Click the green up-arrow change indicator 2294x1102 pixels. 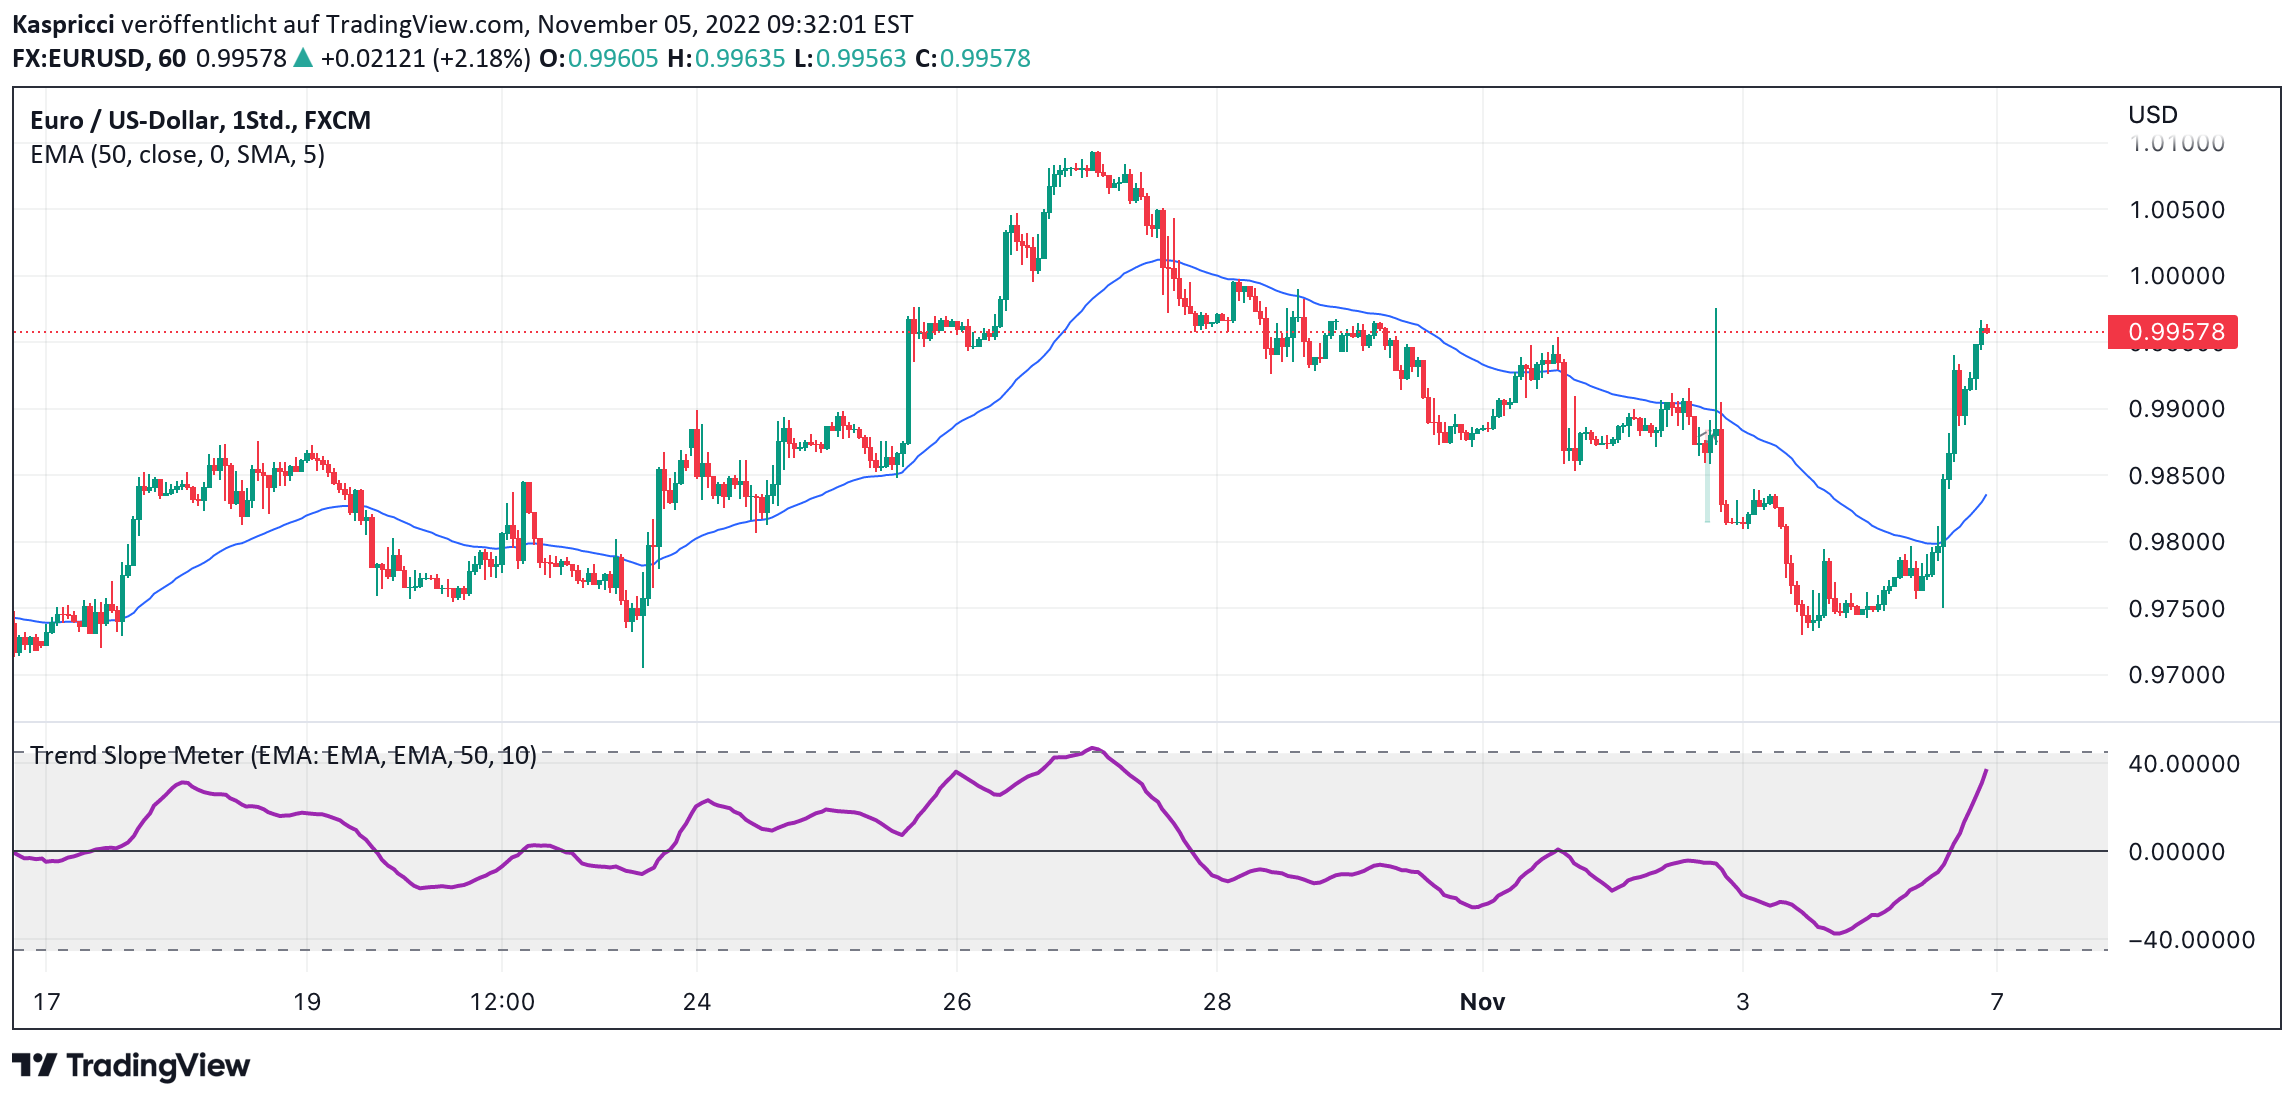(303, 58)
